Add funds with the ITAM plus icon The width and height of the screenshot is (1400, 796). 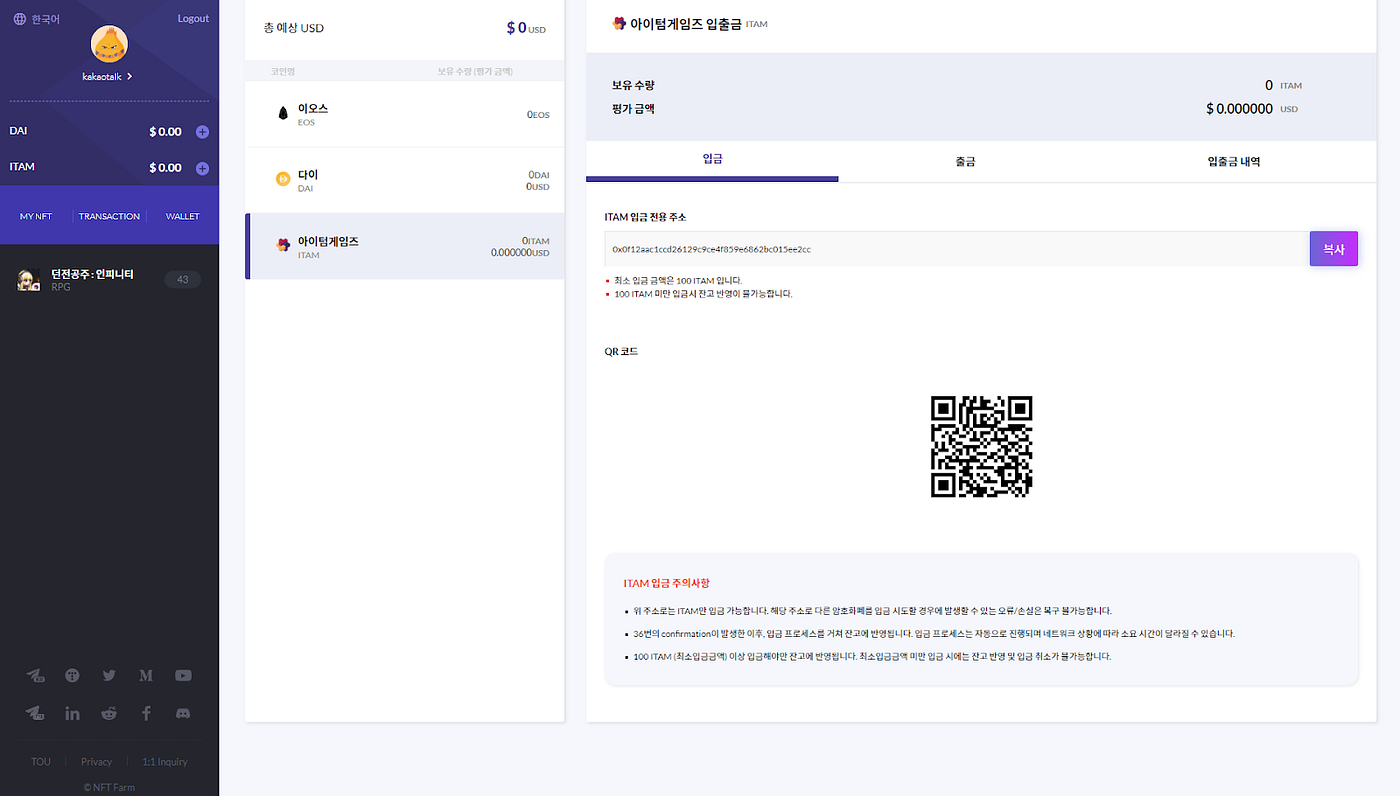tap(202, 168)
